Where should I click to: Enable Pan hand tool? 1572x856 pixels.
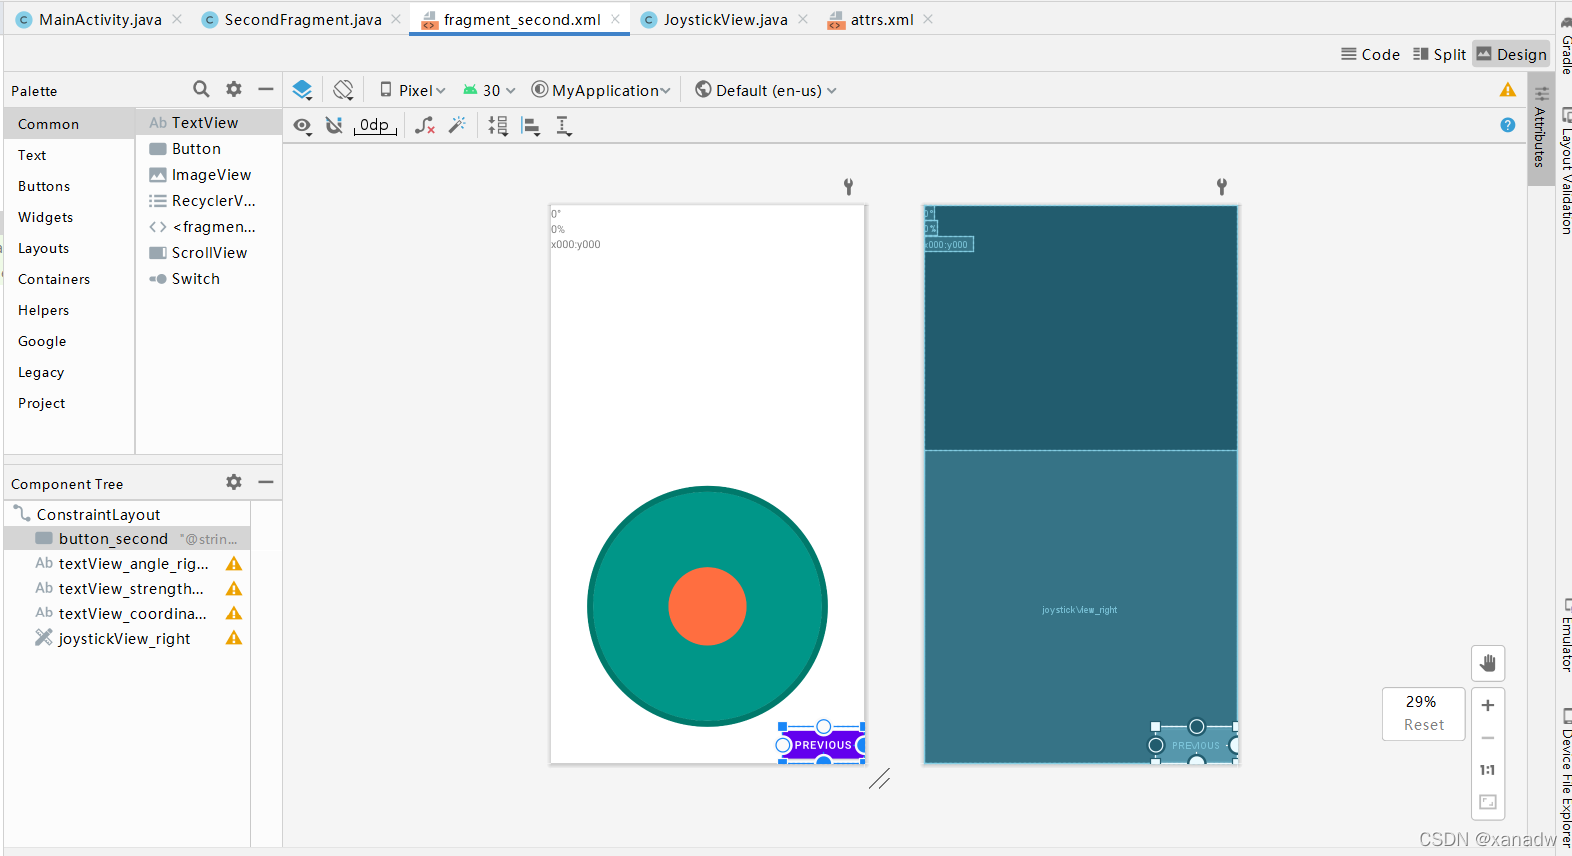click(x=1488, y=663)
